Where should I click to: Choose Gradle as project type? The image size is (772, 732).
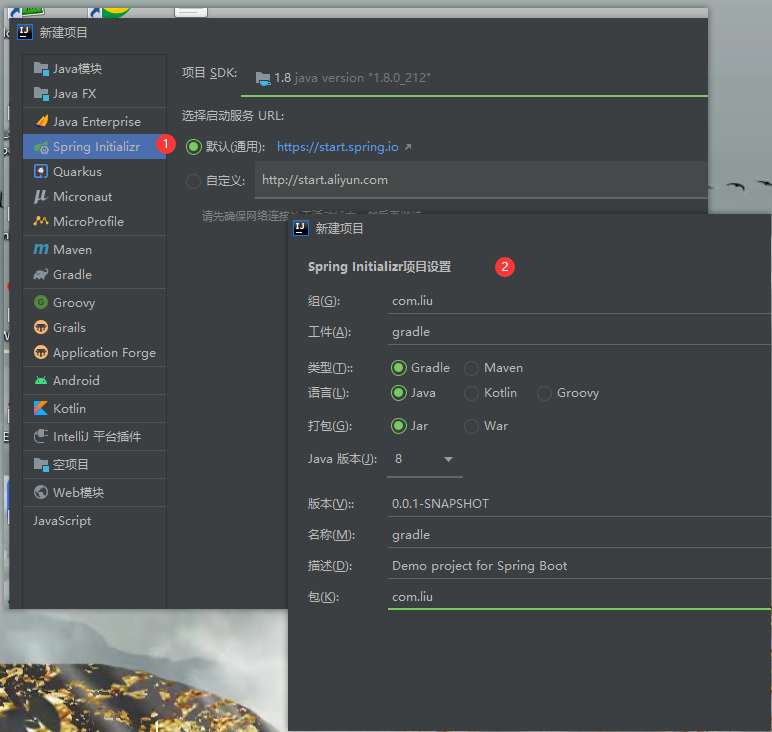399,368
